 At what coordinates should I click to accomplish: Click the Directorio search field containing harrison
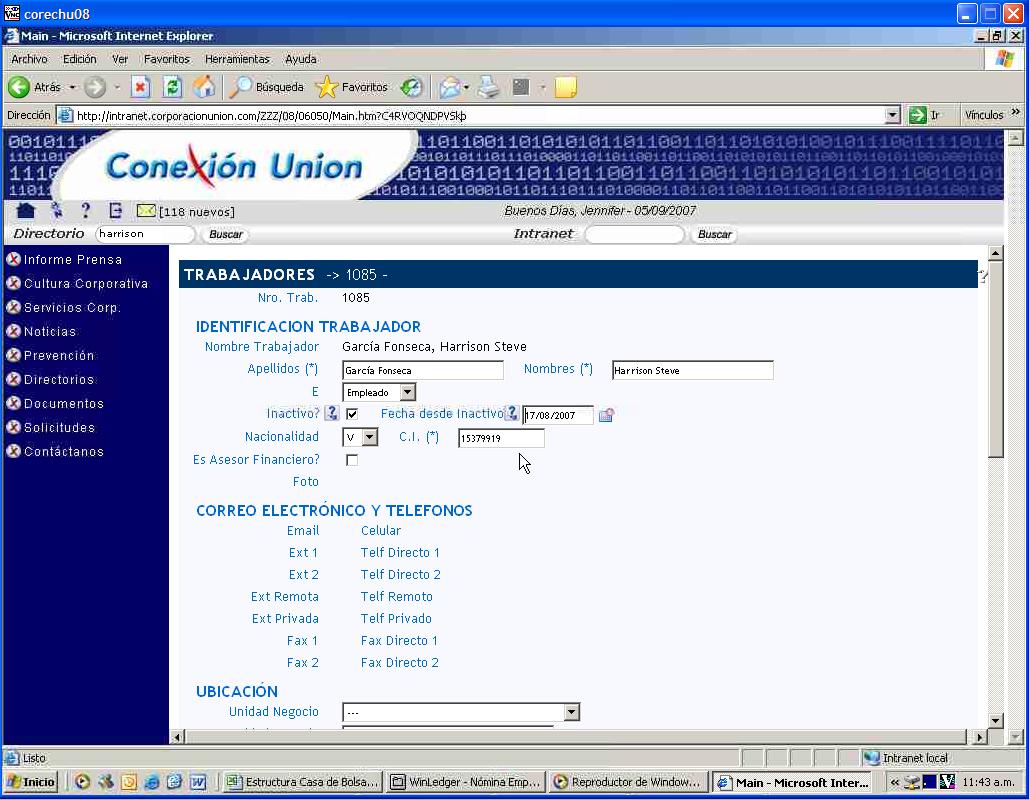tap(145, 234)
